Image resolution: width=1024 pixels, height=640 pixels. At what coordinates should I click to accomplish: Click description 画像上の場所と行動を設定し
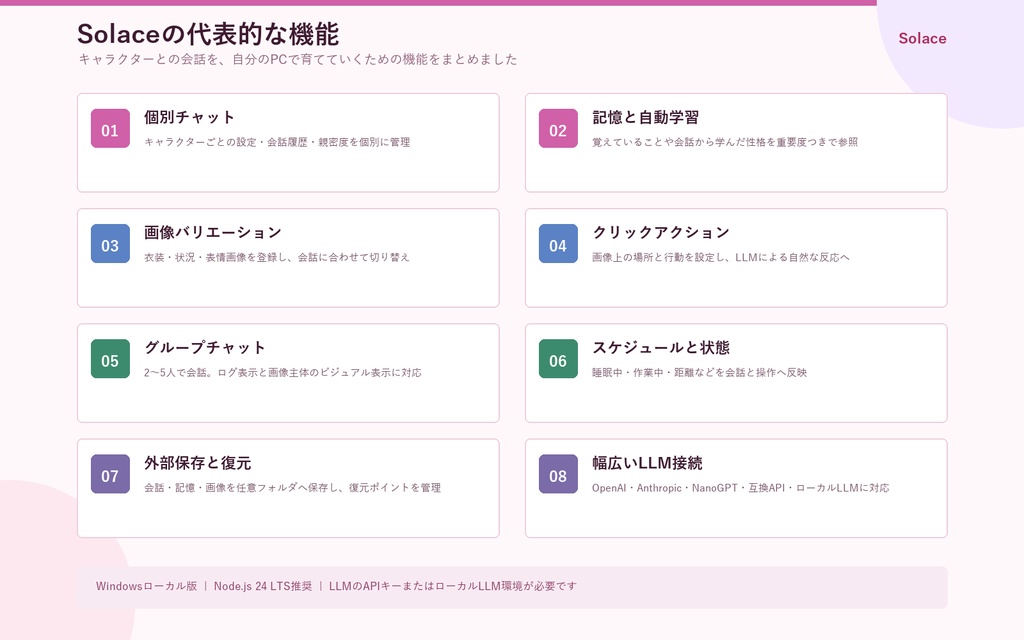721,257
